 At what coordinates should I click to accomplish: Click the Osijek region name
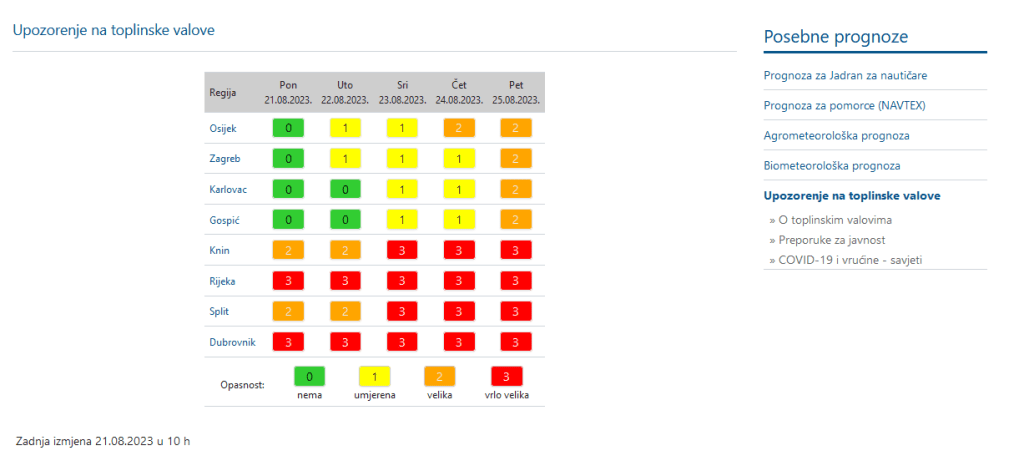(223, 129)
